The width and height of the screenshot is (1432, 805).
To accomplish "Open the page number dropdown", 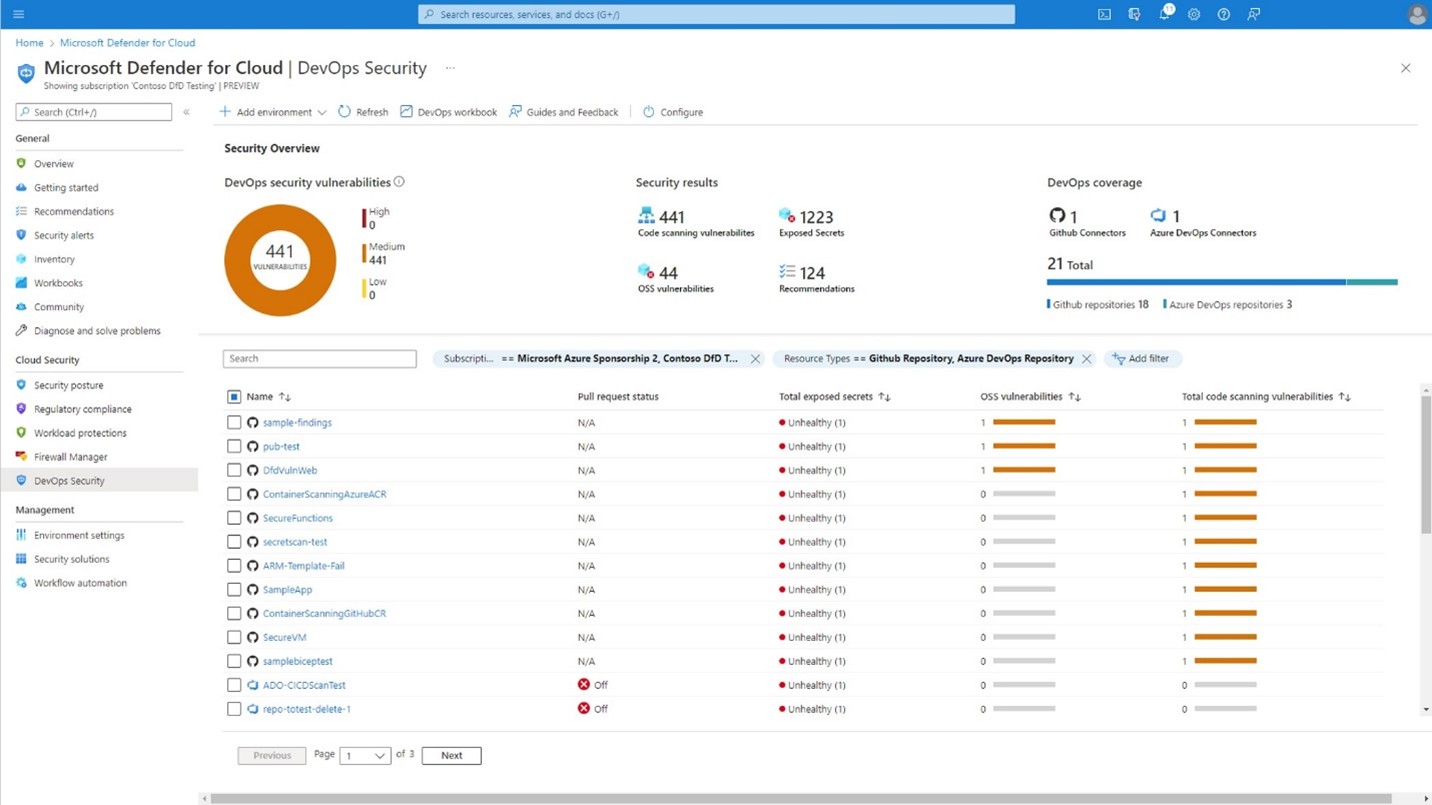I will (x=365, y=755).
